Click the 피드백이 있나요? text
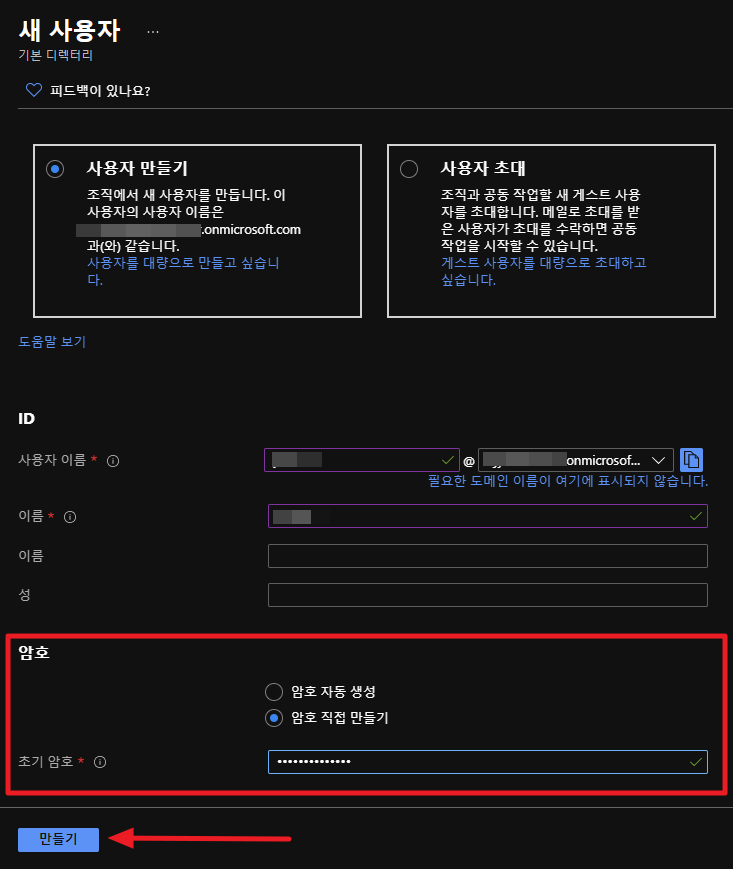This screenshot has height=869, width=733. [x=100, y=91]
